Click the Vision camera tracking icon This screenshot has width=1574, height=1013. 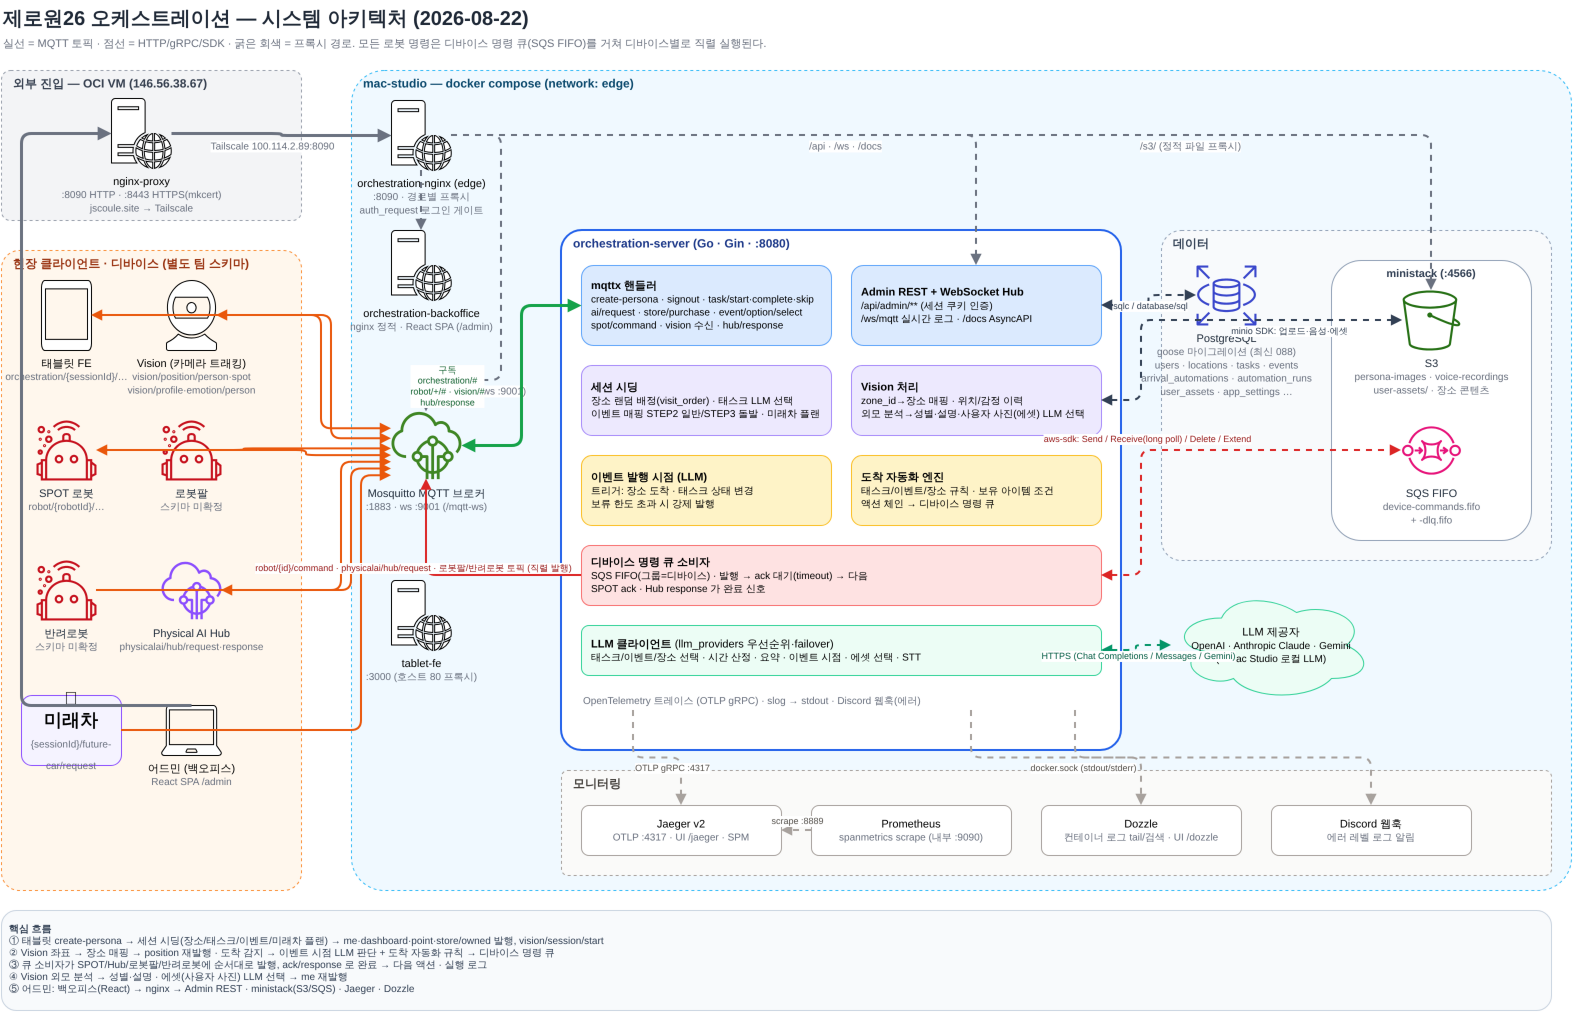(x=191, y=315)
